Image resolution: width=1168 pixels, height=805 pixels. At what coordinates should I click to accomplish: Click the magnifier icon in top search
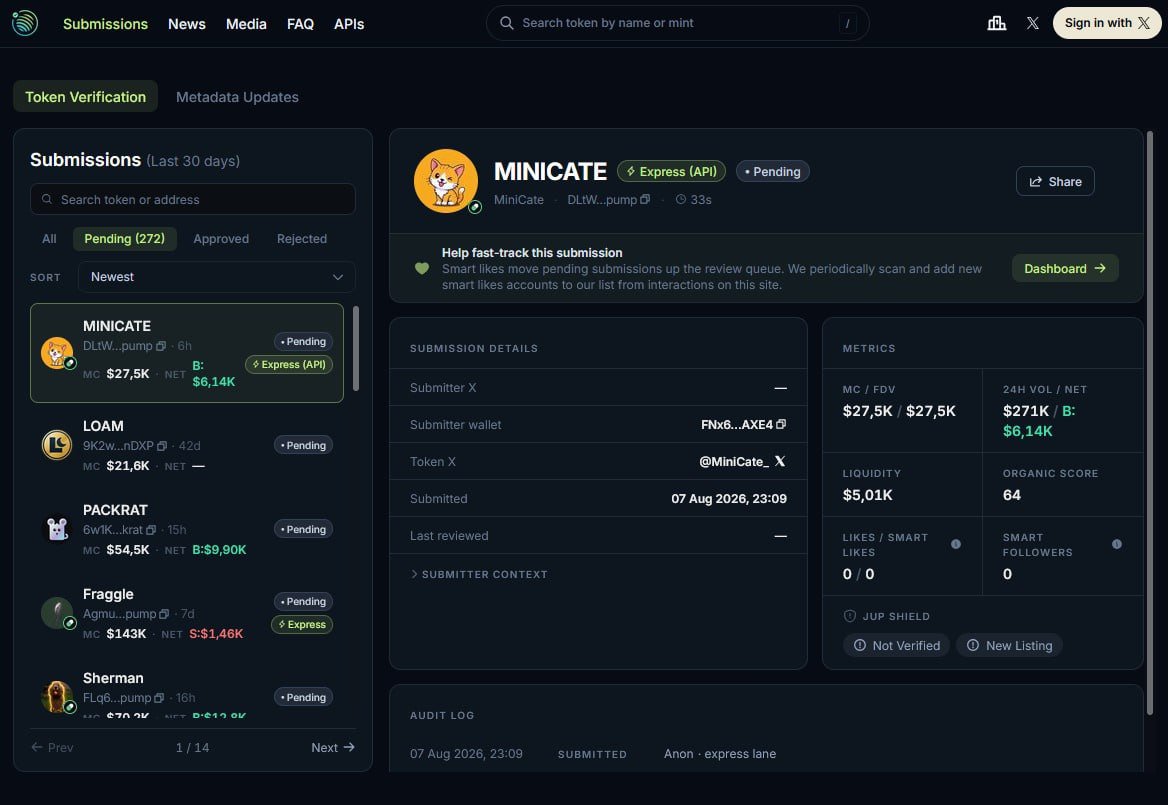(507, 23)
